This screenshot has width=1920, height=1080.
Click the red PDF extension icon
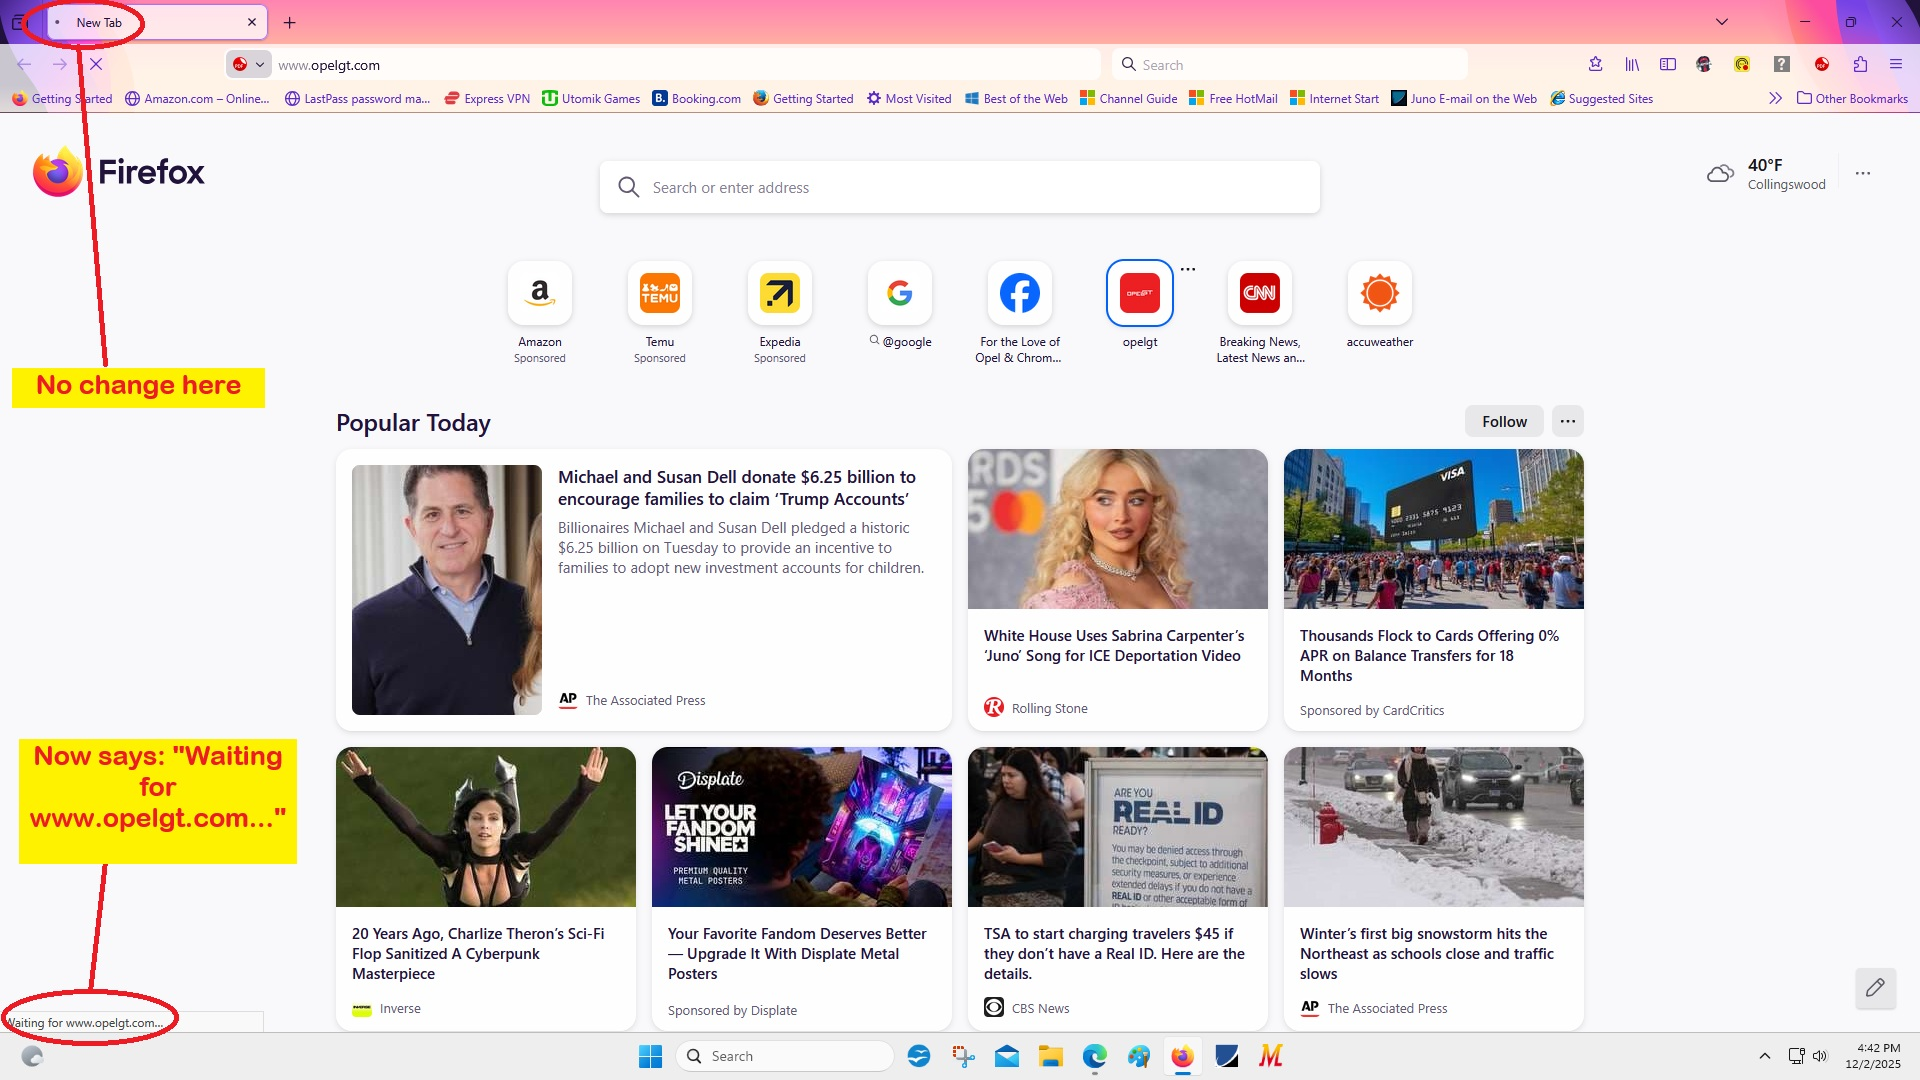coord(1822,65)
